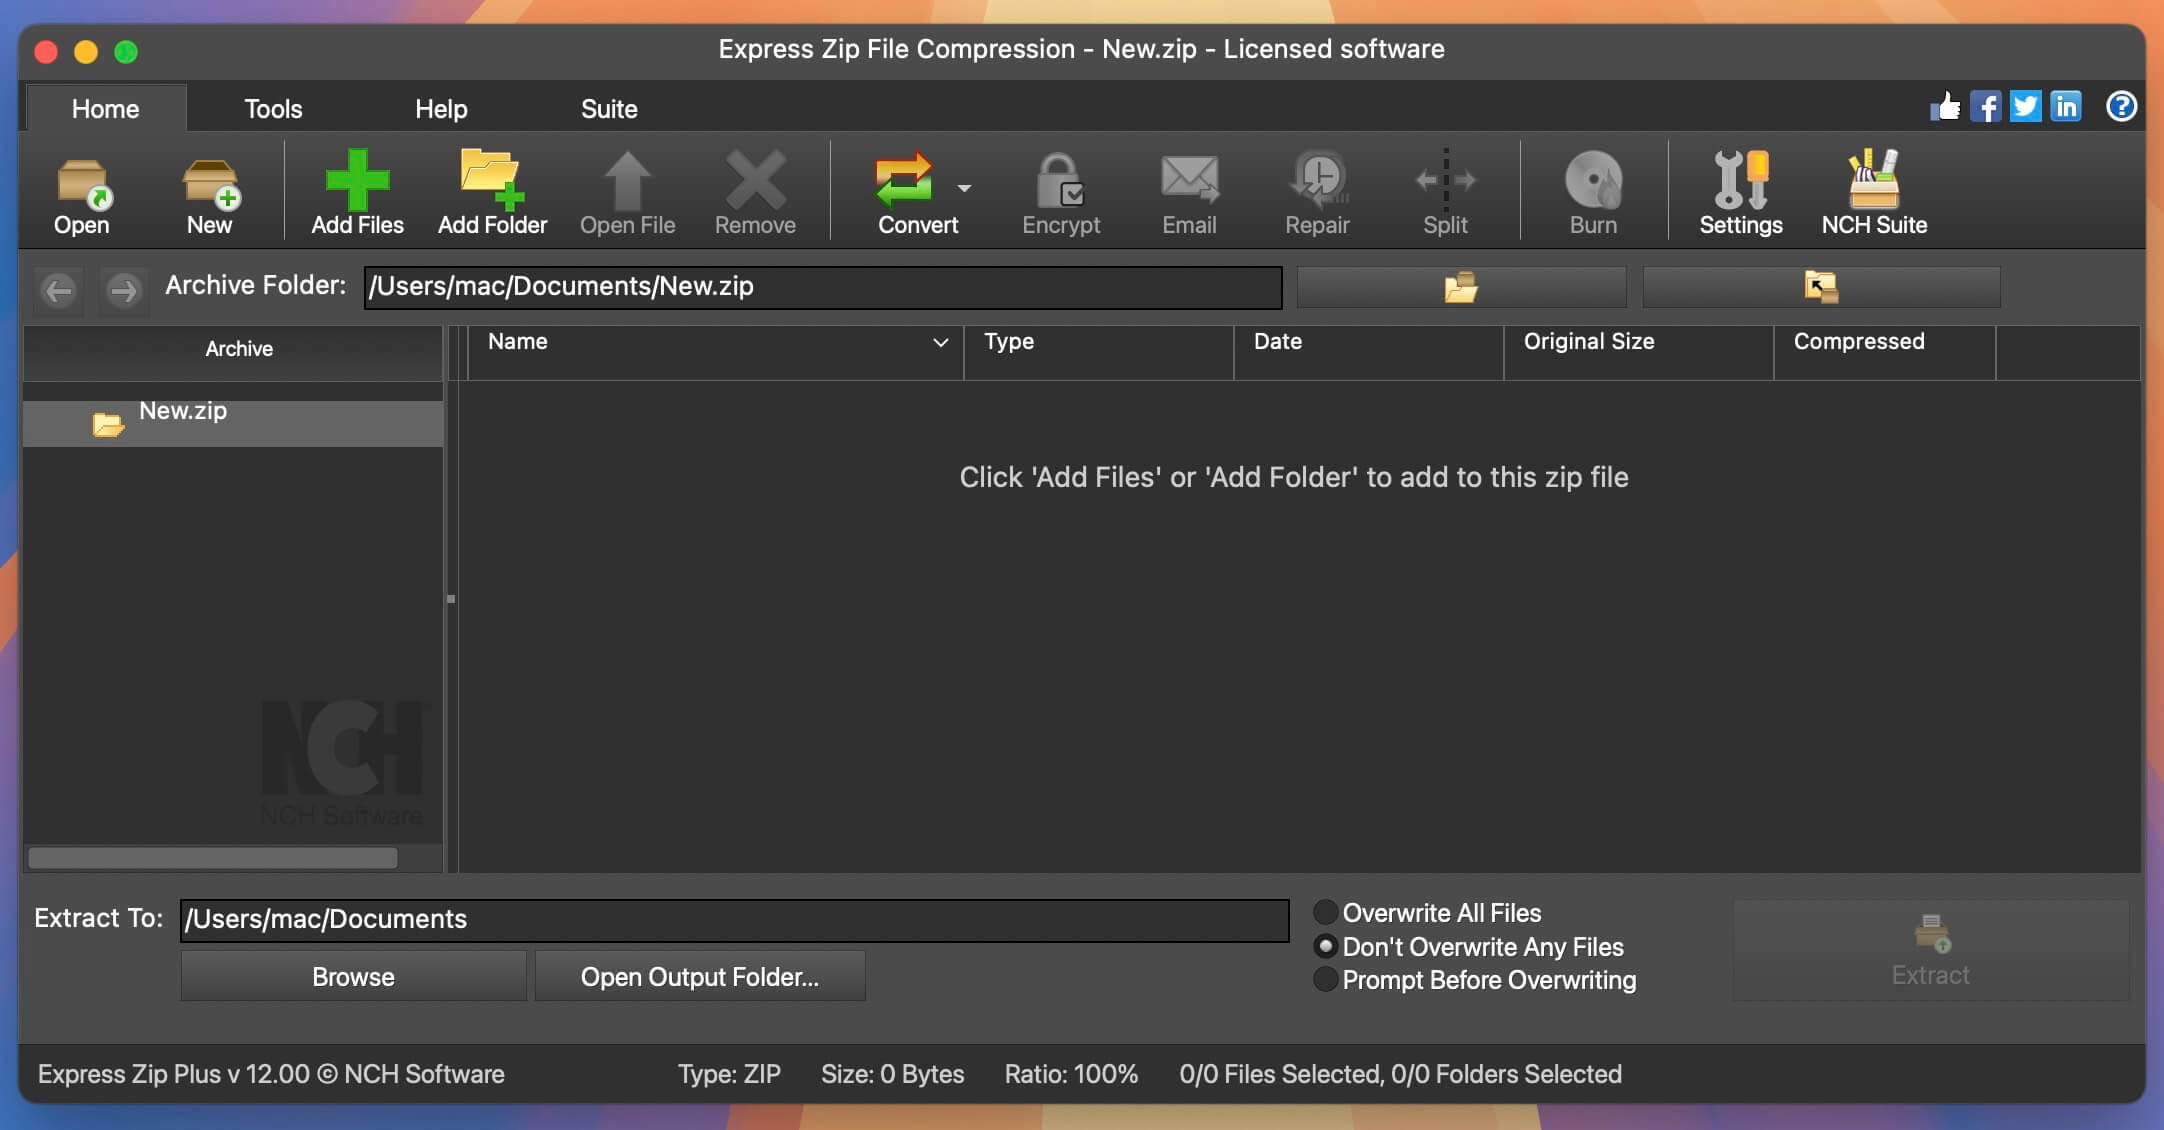Click the Browse button
The height and width of the screenshot is (1130, 2164).
[x=352, y=976]
